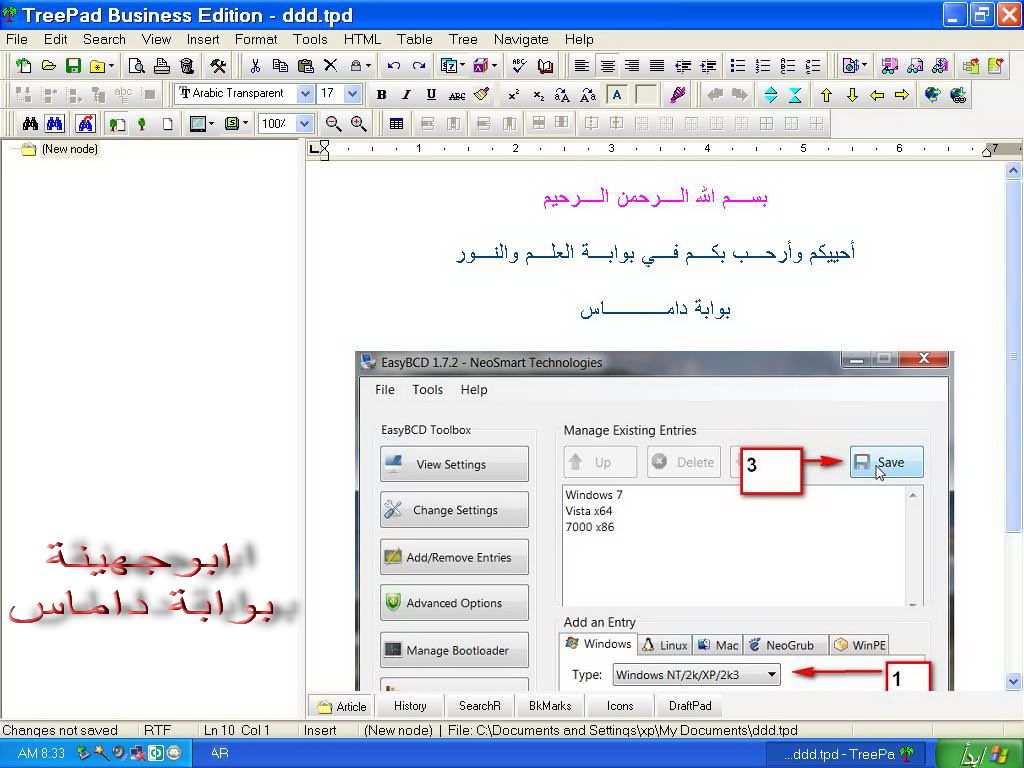This screenshot has height=768, width=1024.
Task: Click the black binoculars search icon
Action: 30,123
